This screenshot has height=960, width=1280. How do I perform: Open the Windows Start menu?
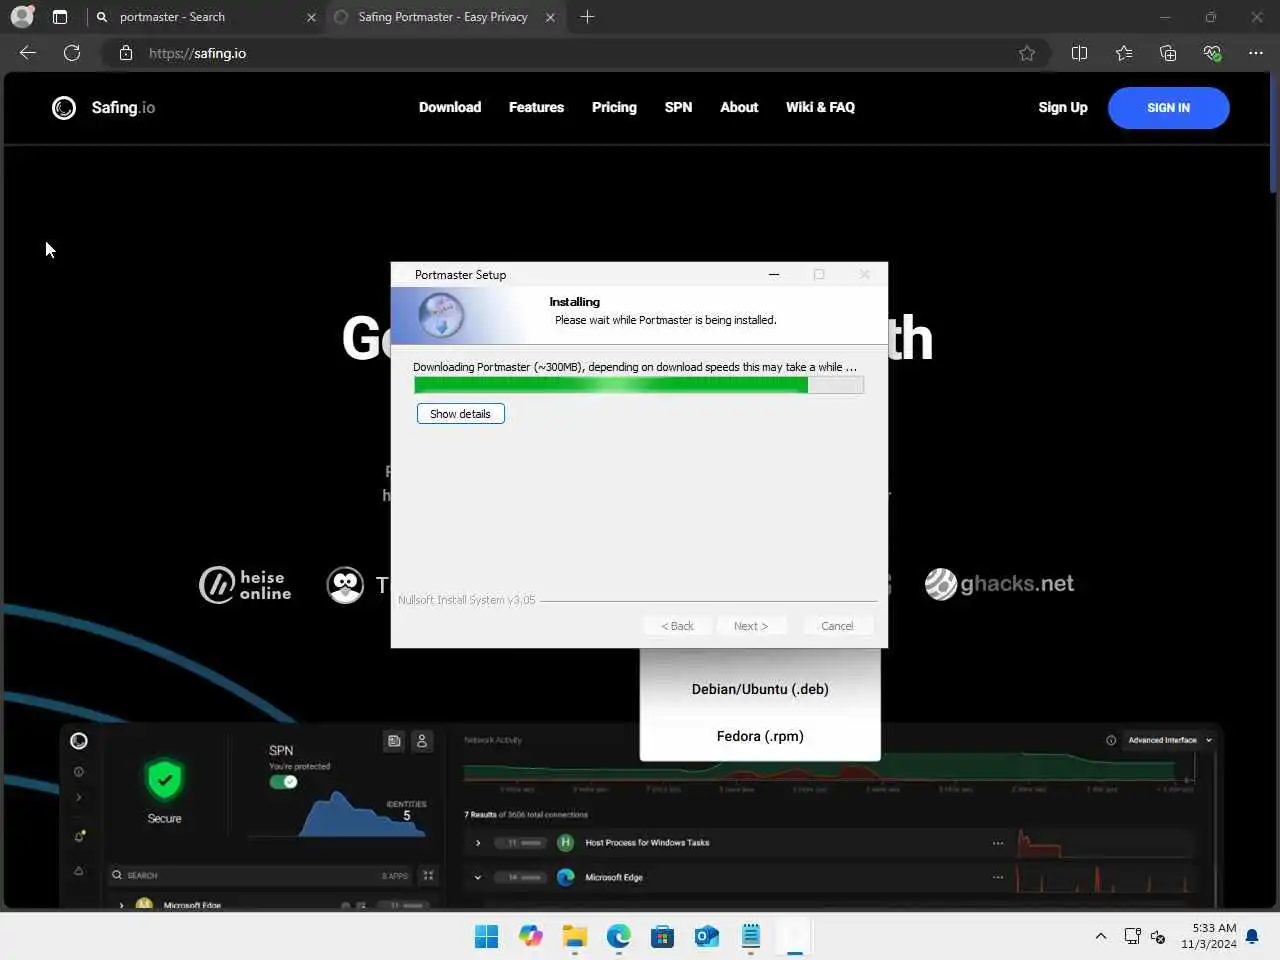pos(487,936)
